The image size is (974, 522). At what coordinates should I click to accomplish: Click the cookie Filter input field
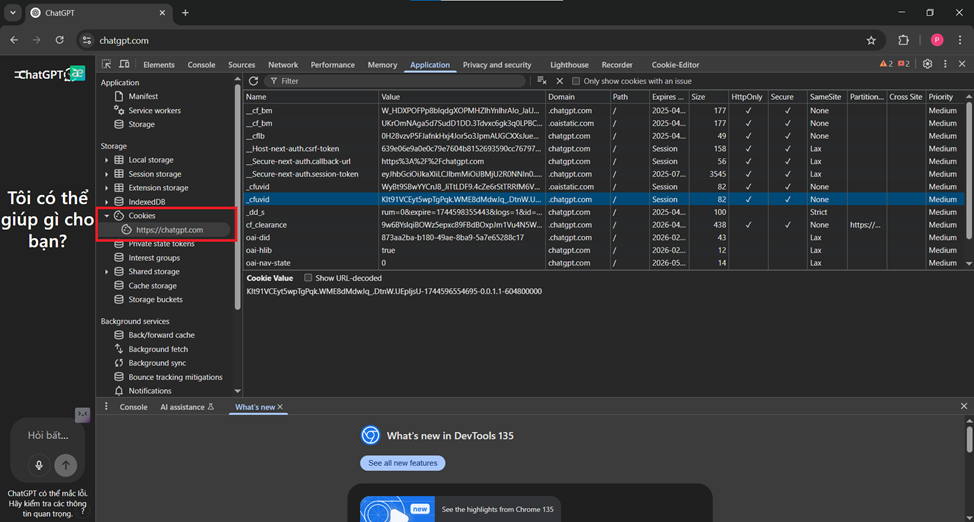(x=394, y=81)
